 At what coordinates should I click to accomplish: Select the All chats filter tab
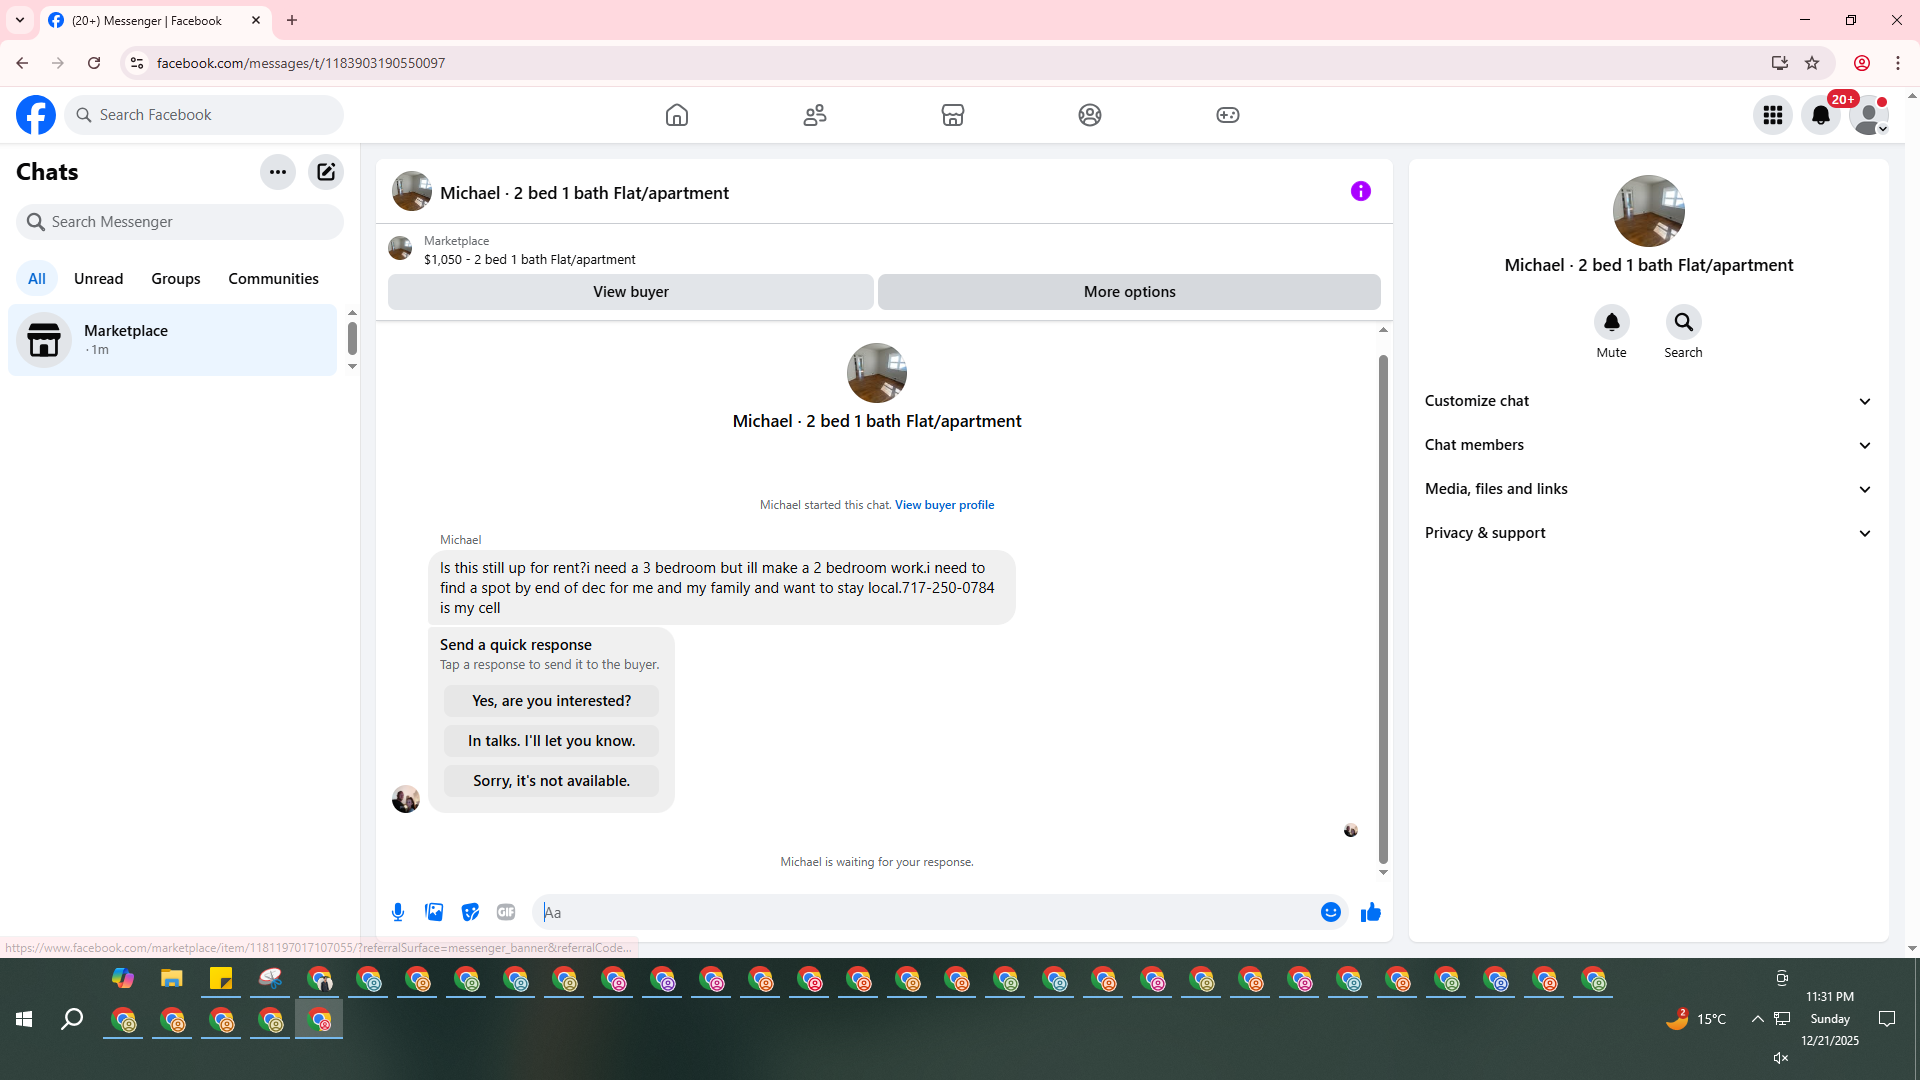tap(37, 279)
